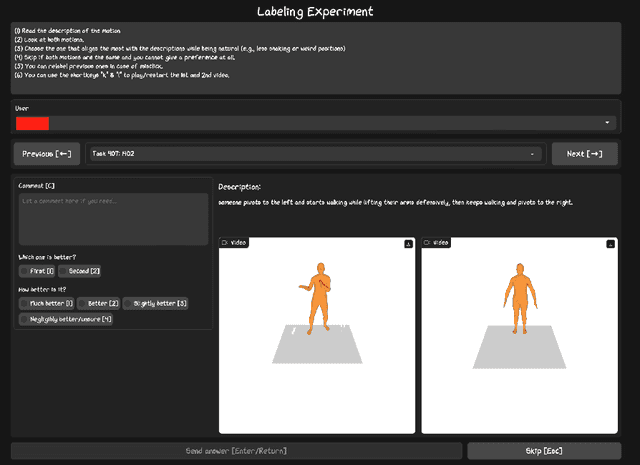This screenshot has width=640, height=465.
Task: Select the 'First [1]' radio option
Action: pyautogui.click(x=24, y=271)
